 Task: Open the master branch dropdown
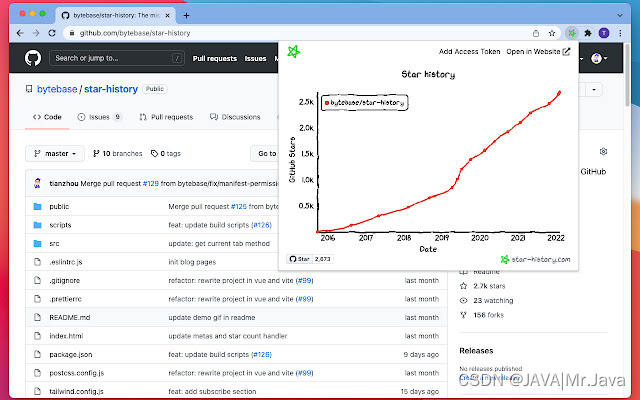click(55, 153)
